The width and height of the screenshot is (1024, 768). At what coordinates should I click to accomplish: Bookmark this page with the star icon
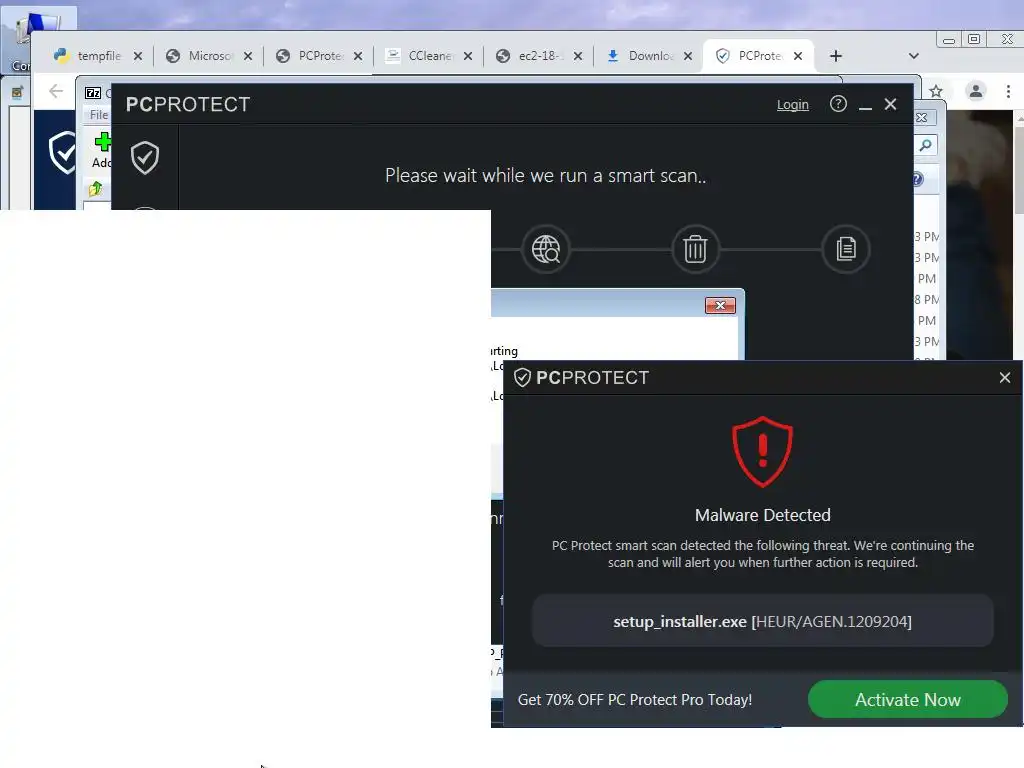pos(936,91)
